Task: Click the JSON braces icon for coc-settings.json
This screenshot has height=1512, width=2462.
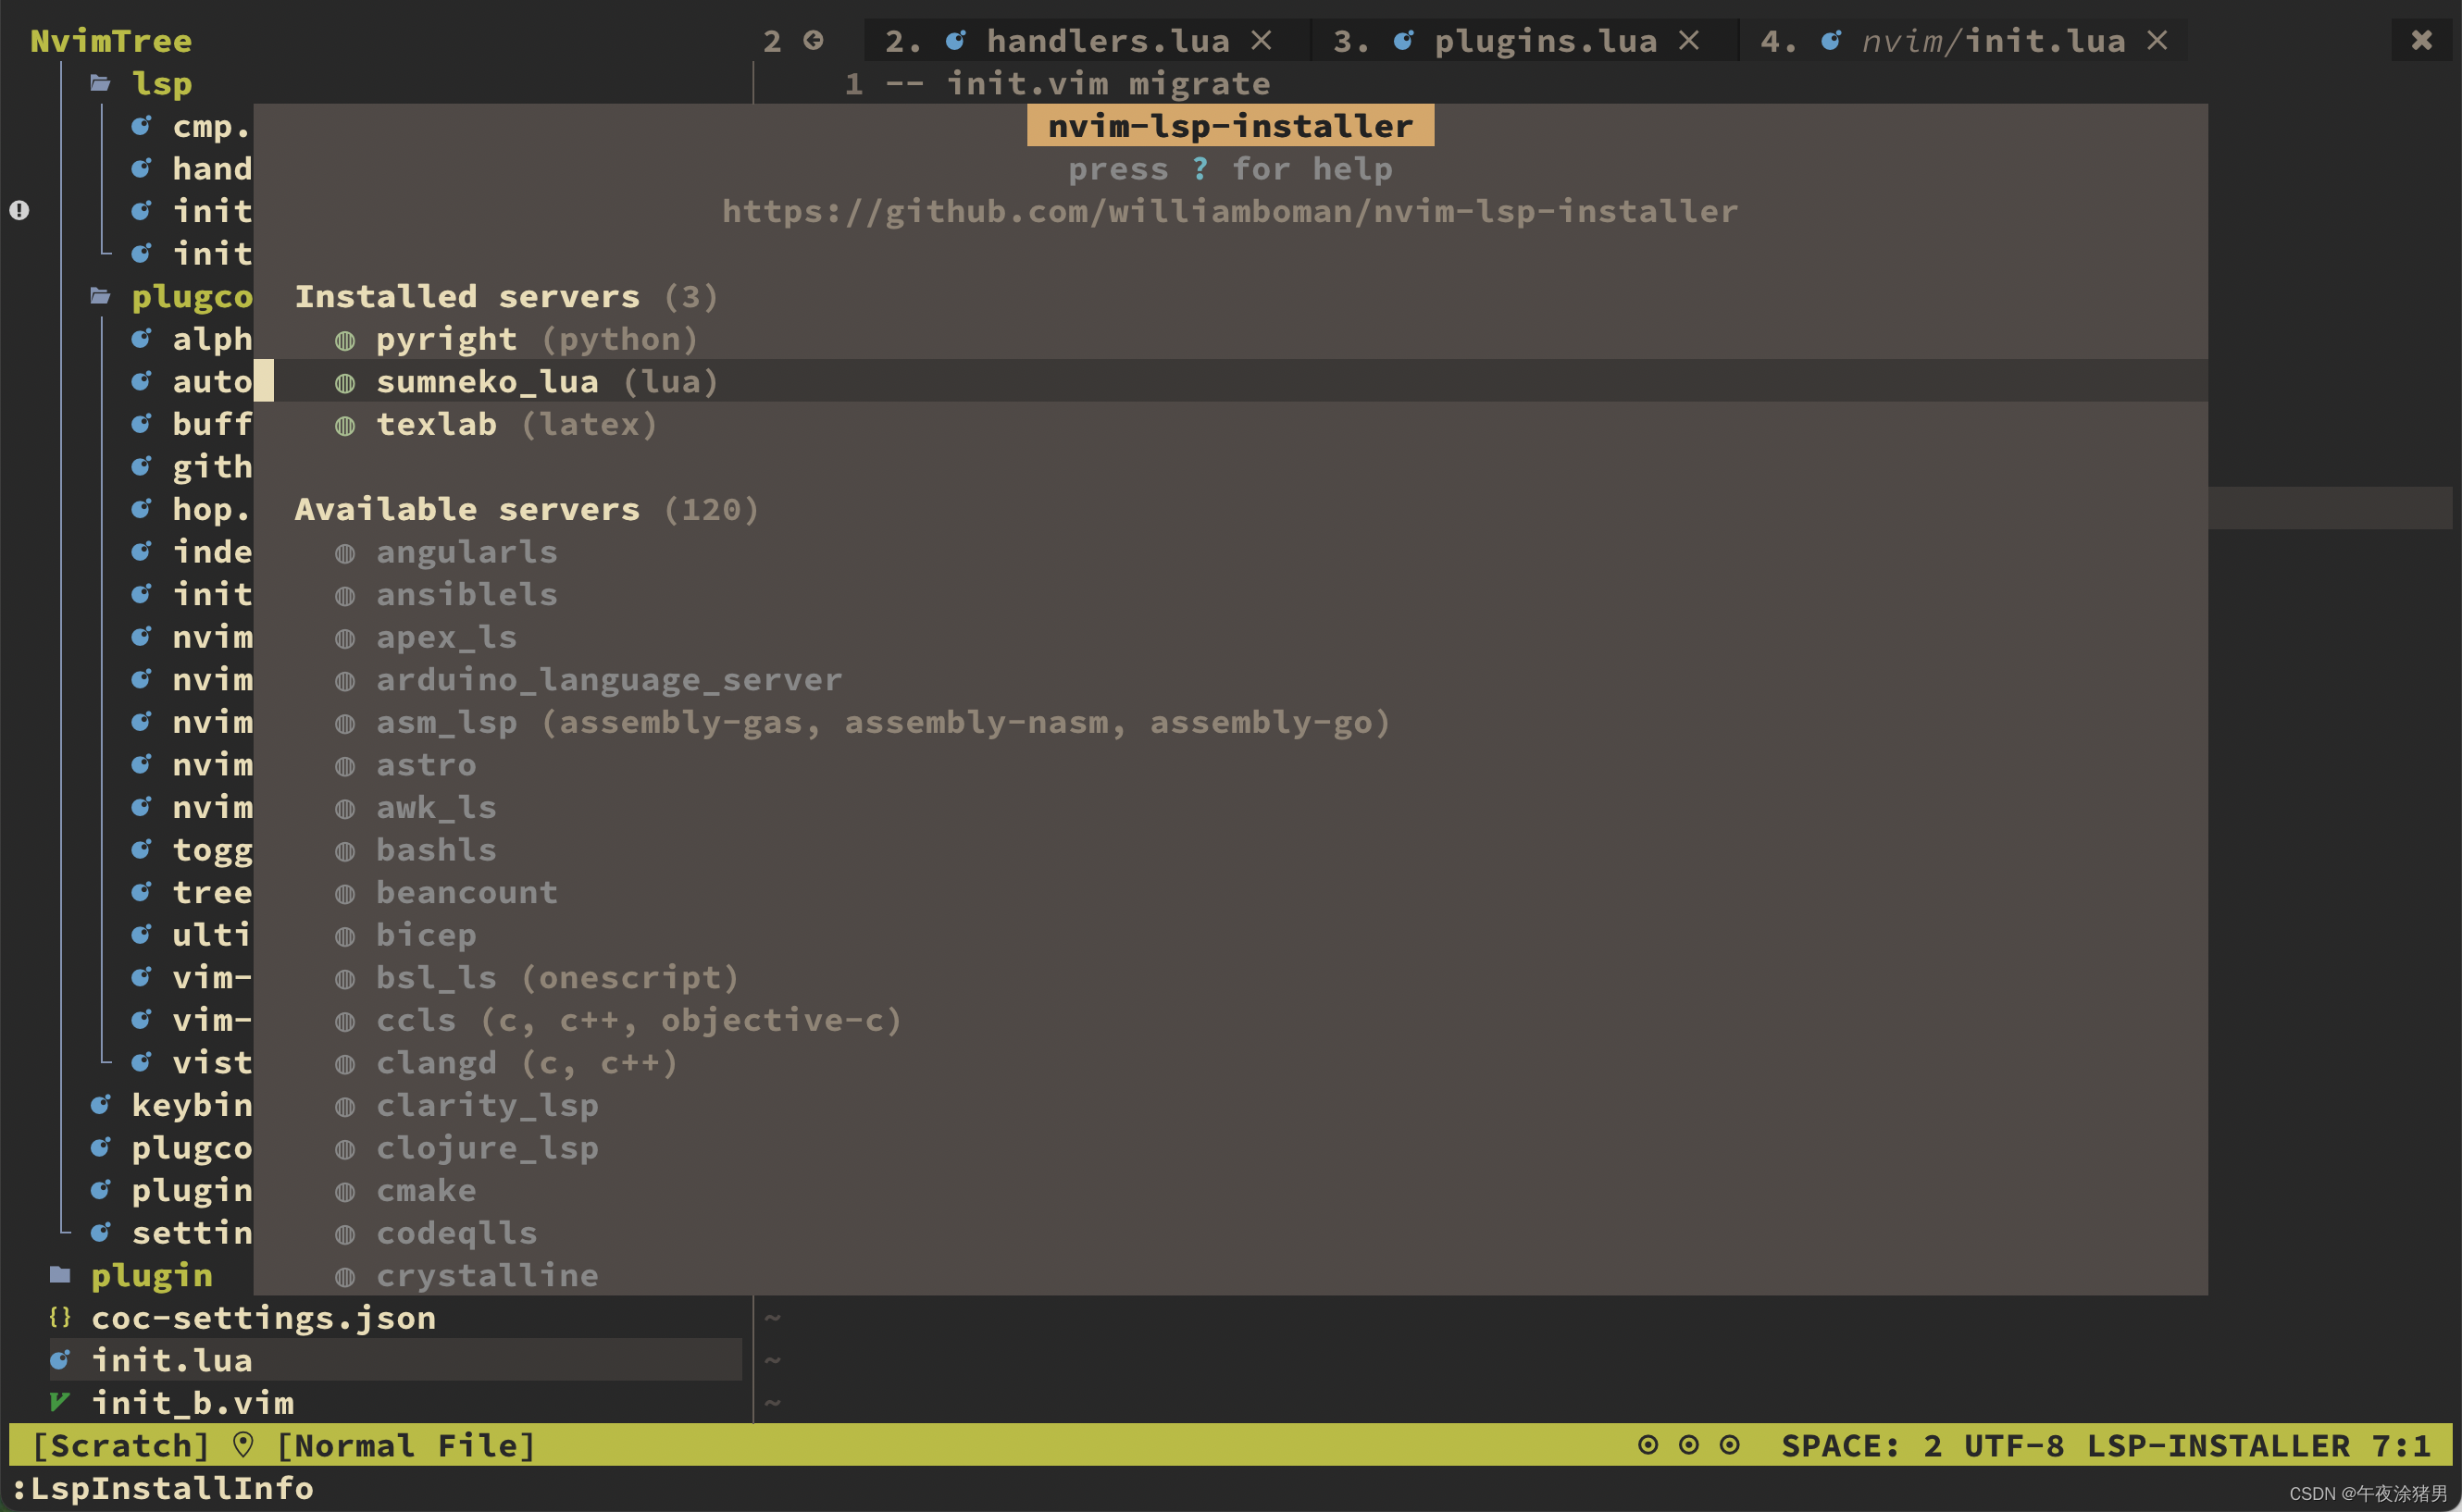Action: (x=60, y=1317)
